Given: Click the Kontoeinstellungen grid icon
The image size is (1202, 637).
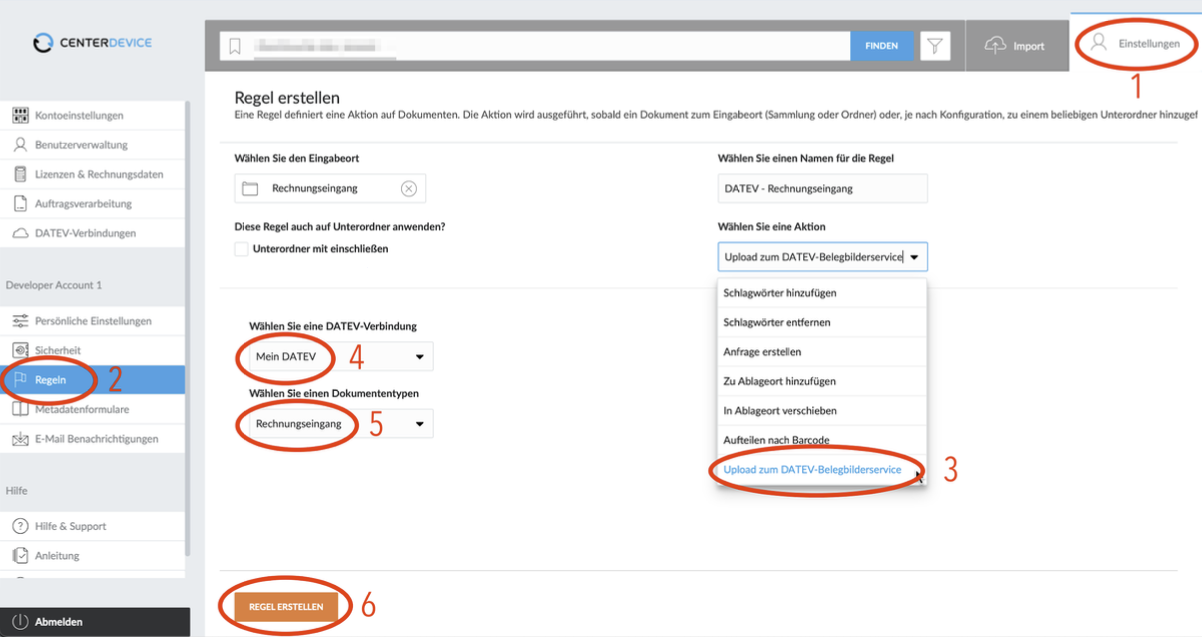Looking at the screenshot, I should 20,115.
